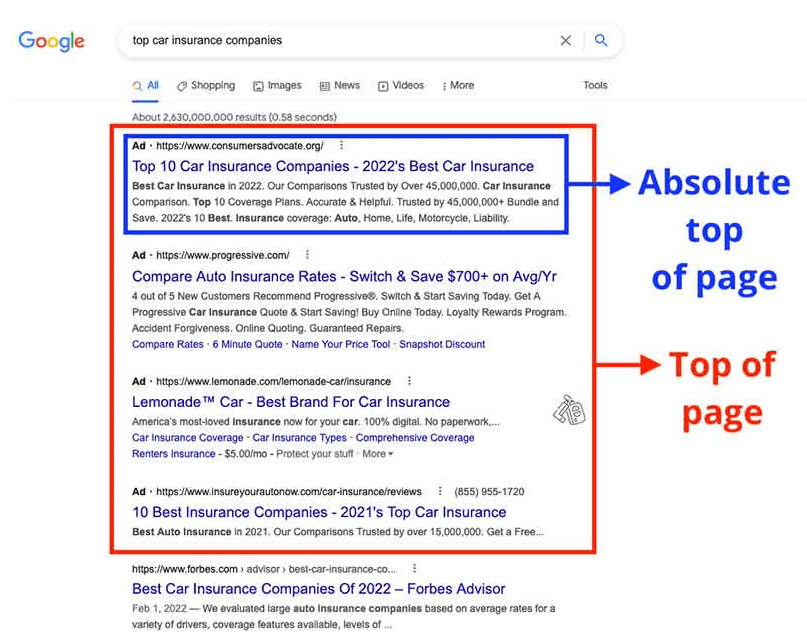This screenshot has height=639, width=807.
Task: Open the Videos tab
Action: tap(401, 85)
